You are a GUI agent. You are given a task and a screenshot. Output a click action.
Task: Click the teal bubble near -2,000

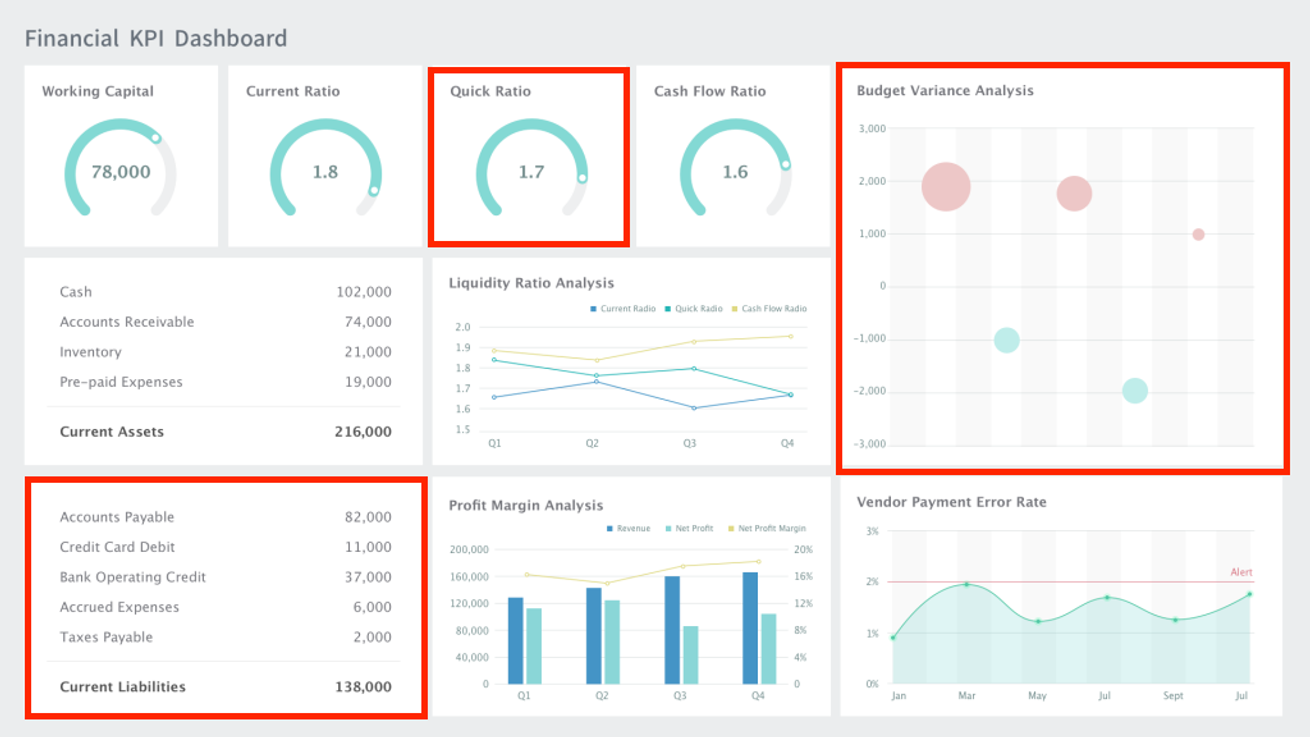click(x=1134, y=391)
